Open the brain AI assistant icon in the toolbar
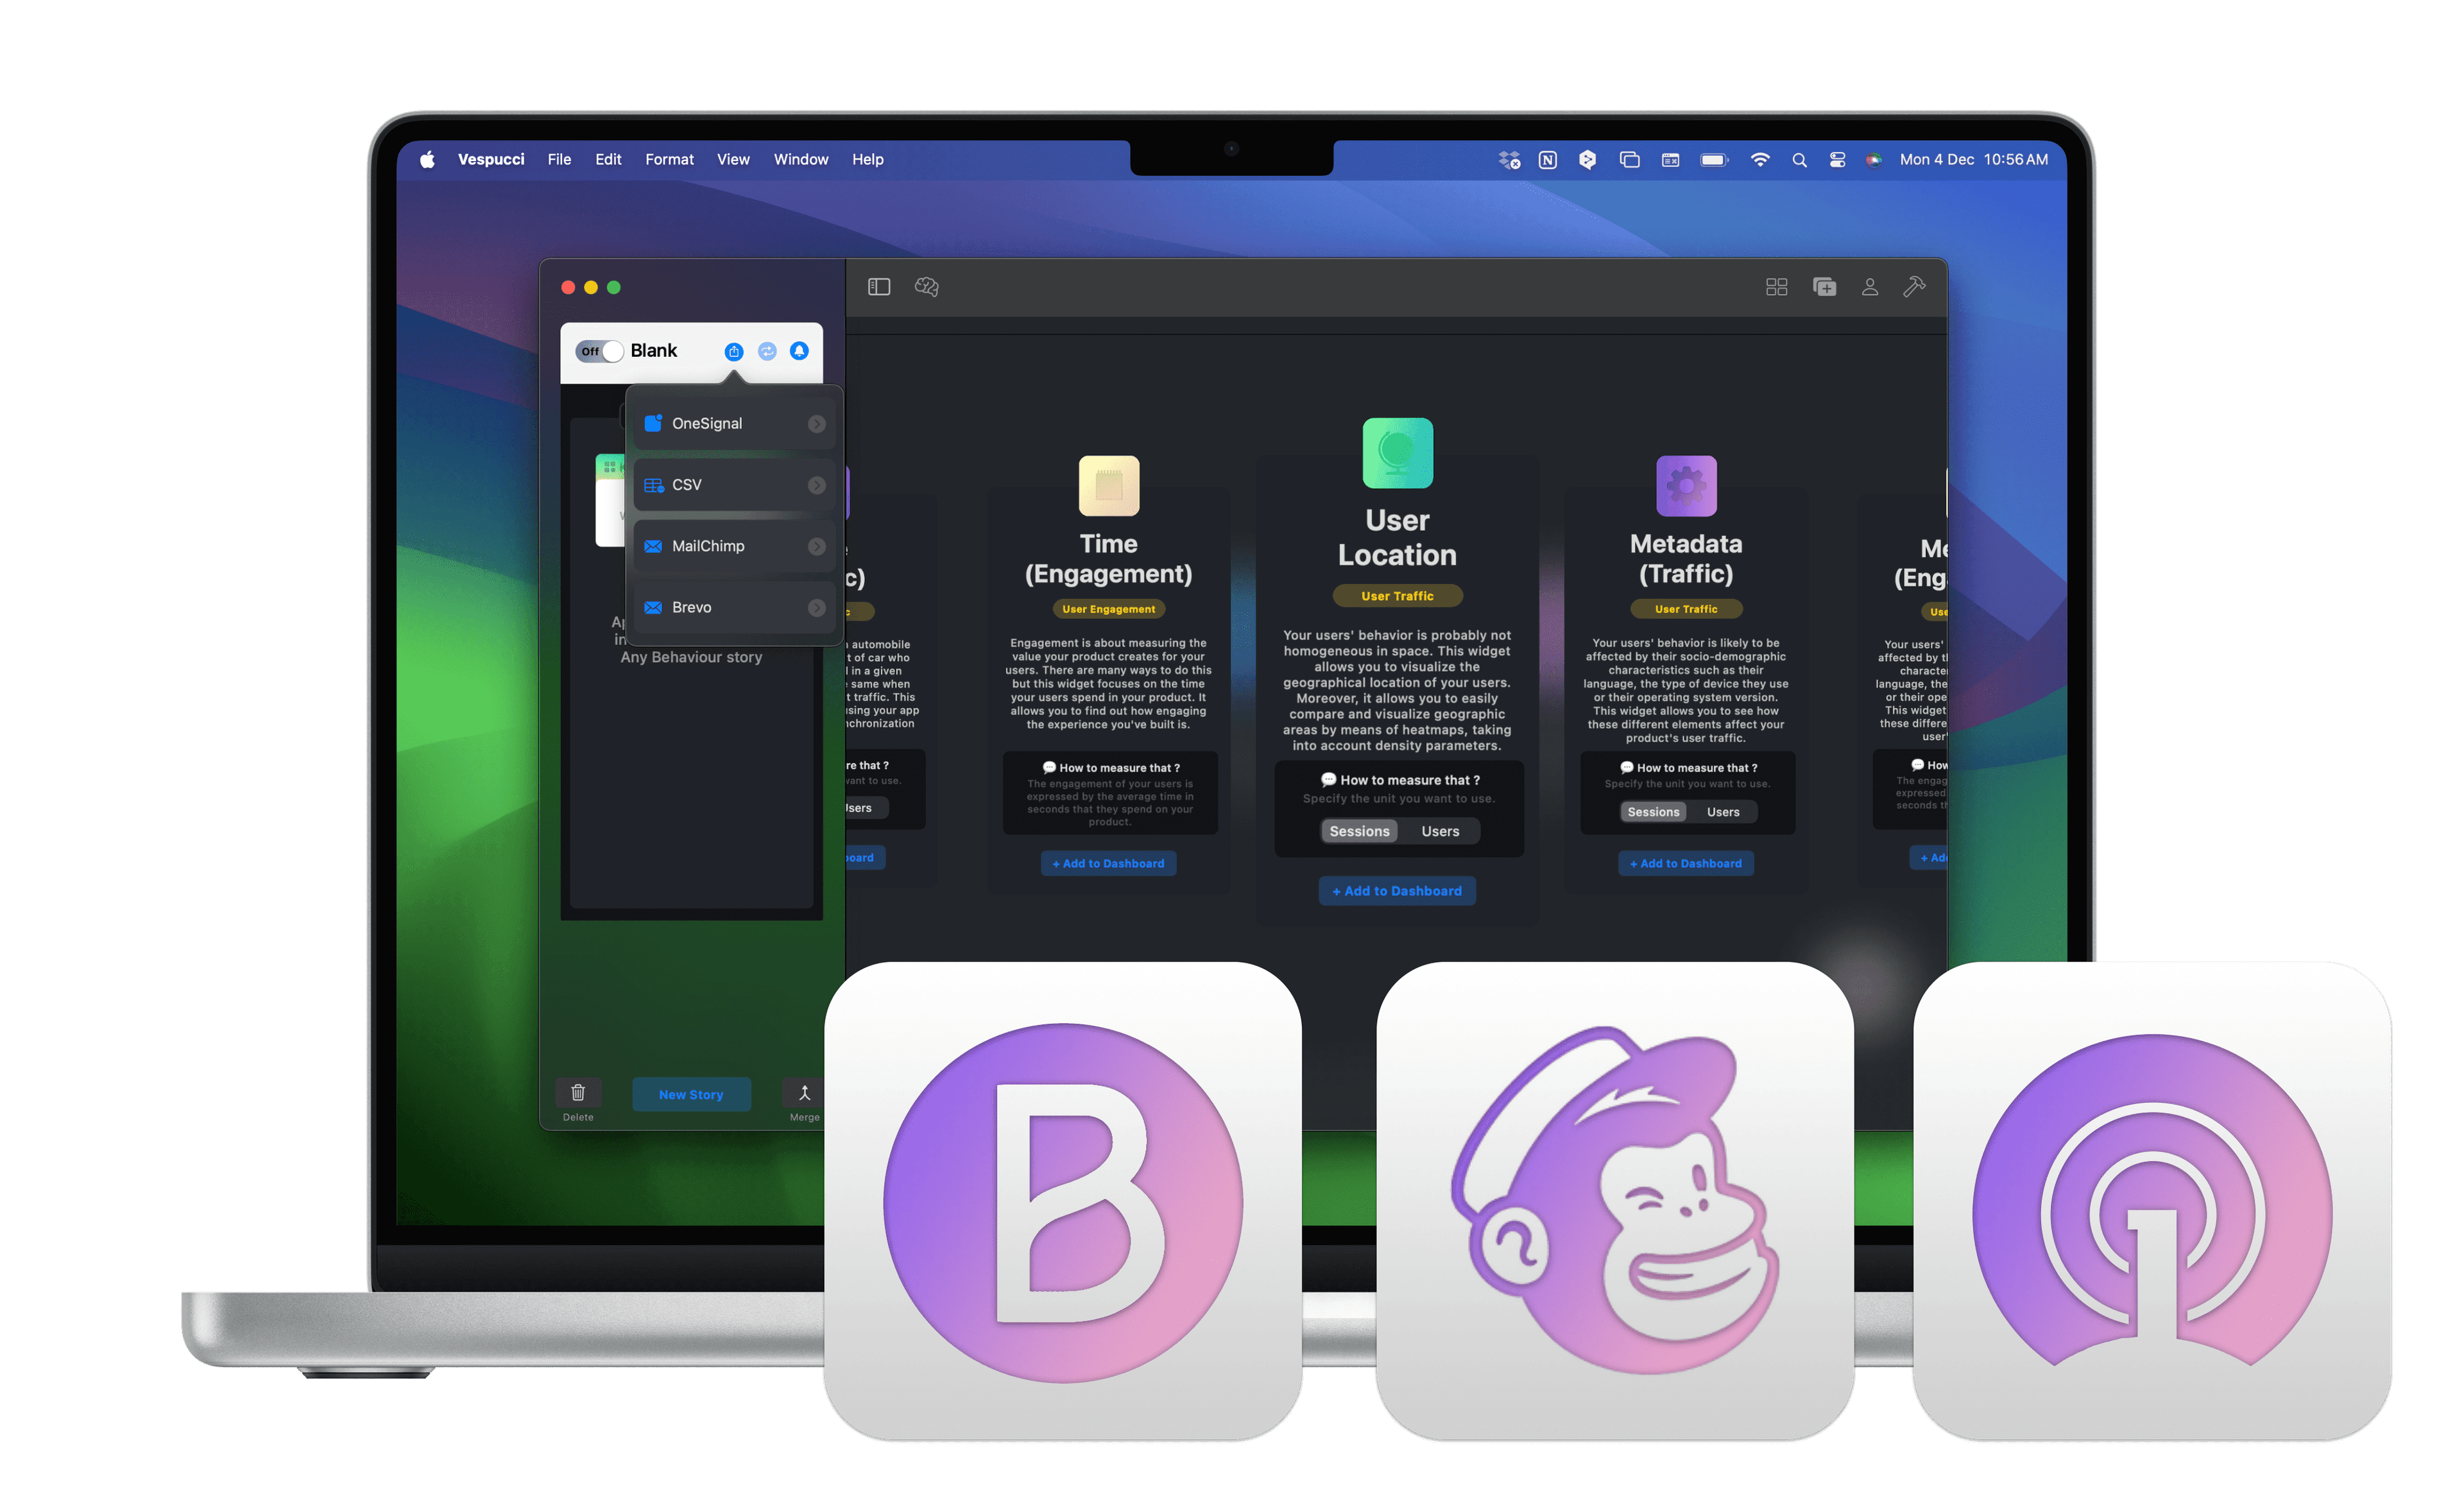This screenshot has height=1489, width=2464. coord(927,287)
